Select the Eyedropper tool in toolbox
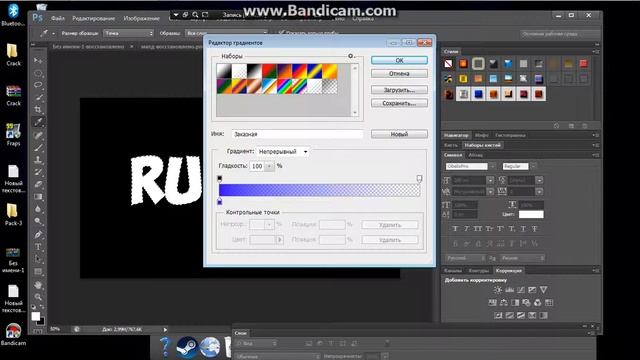 (x=38, y=122)
